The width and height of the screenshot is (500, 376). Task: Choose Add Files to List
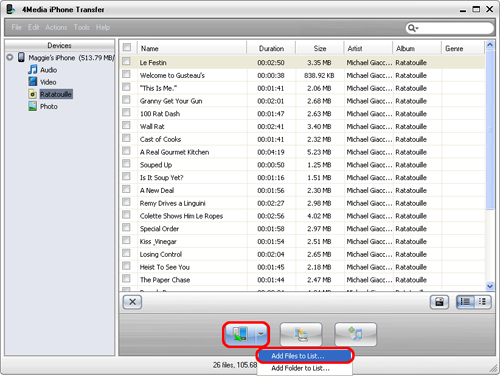(305, 356)
